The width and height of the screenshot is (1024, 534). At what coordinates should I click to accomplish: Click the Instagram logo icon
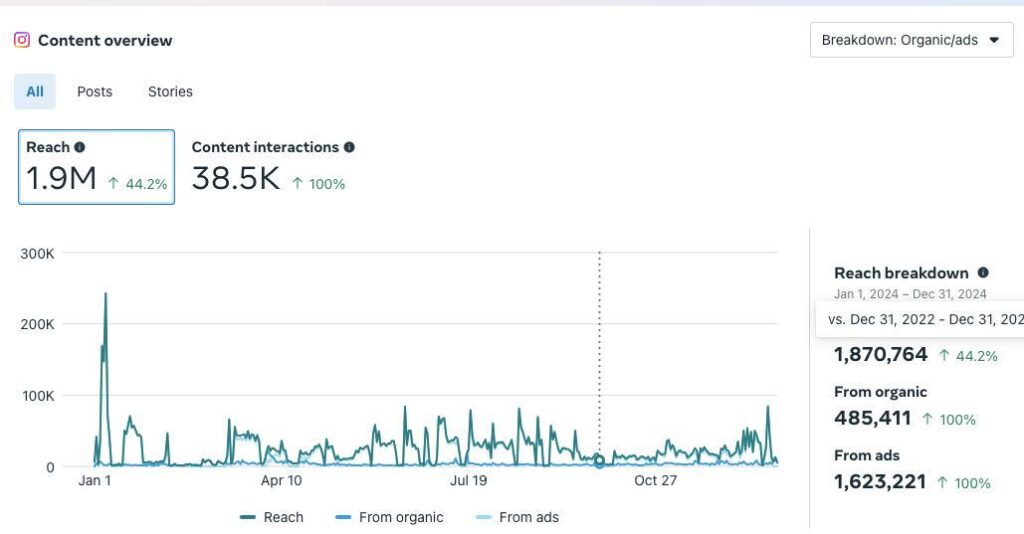(22, 41)
